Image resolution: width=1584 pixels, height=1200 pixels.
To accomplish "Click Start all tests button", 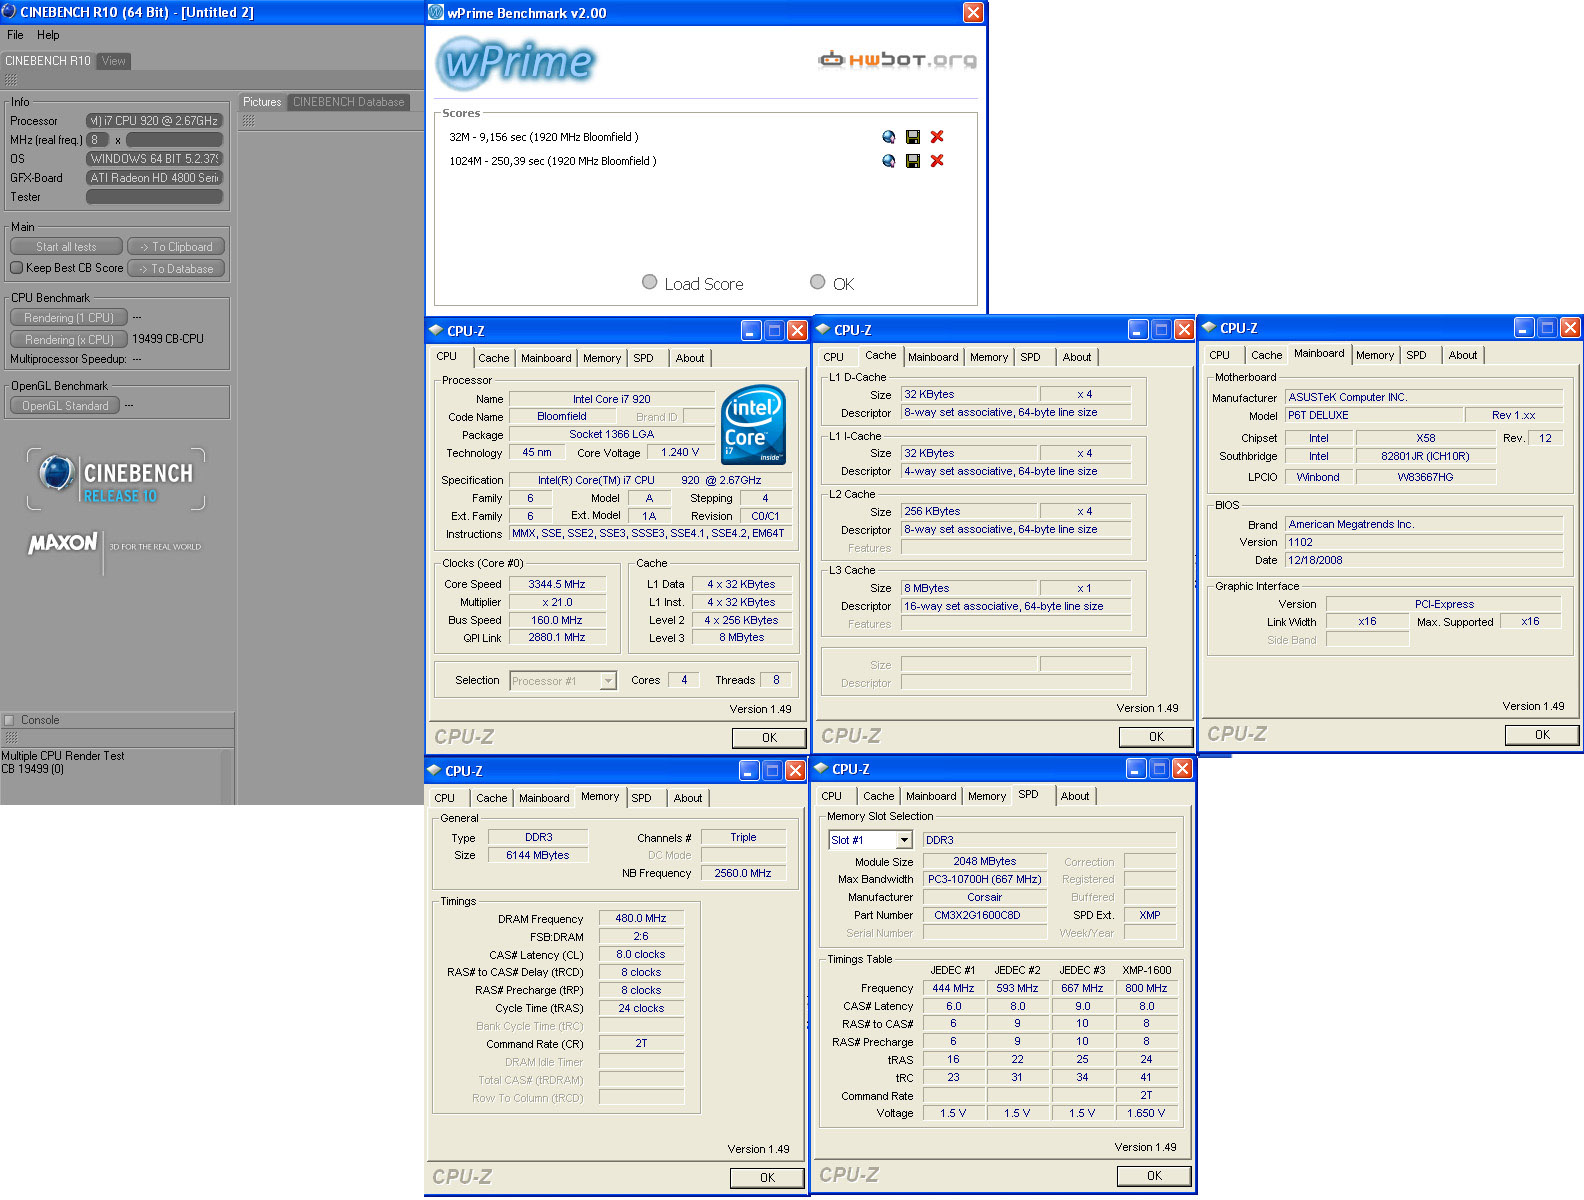I will pyautogui.click(x=66, y=247).
